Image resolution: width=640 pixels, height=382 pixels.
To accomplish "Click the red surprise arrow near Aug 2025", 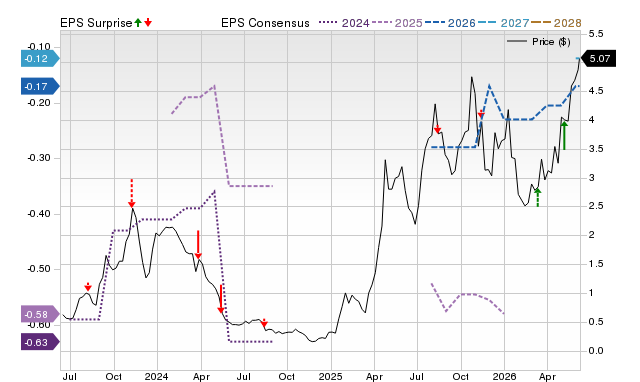I will [x=438, y=129].
